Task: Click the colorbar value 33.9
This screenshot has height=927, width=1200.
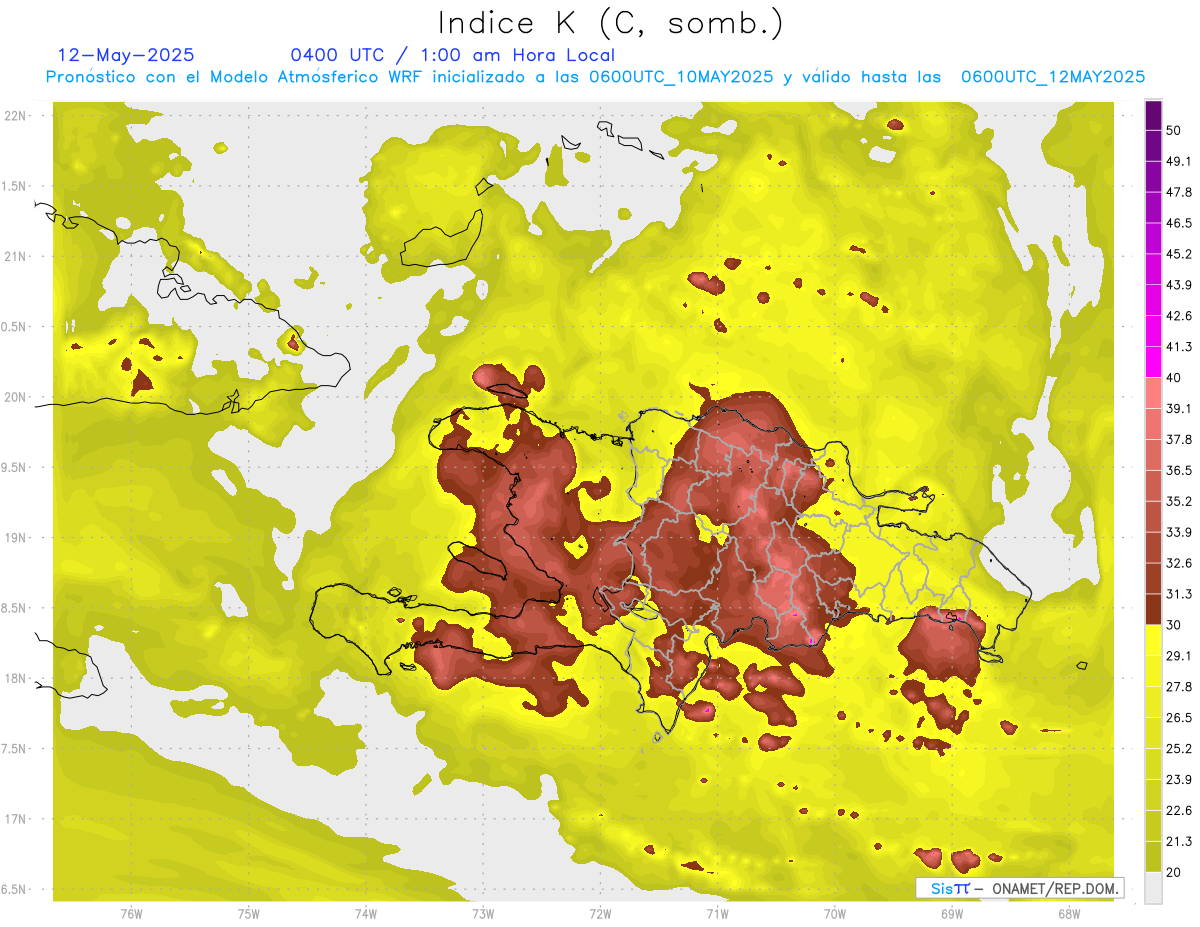Action: coord(1178,532)
